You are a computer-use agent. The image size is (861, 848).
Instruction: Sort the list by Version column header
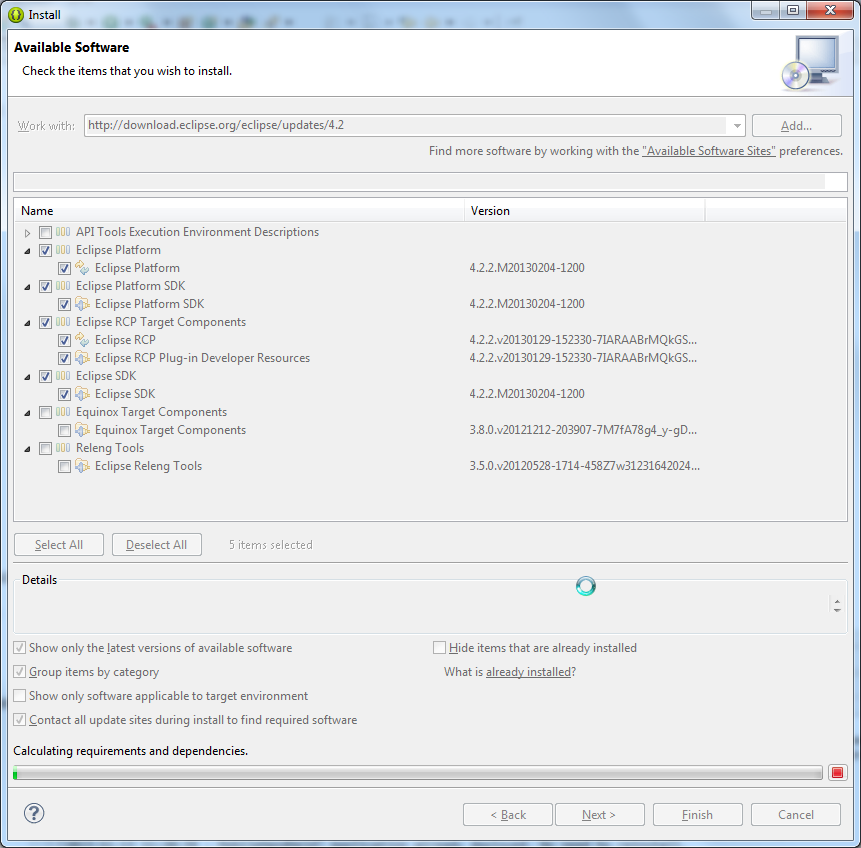coord(585,211)
